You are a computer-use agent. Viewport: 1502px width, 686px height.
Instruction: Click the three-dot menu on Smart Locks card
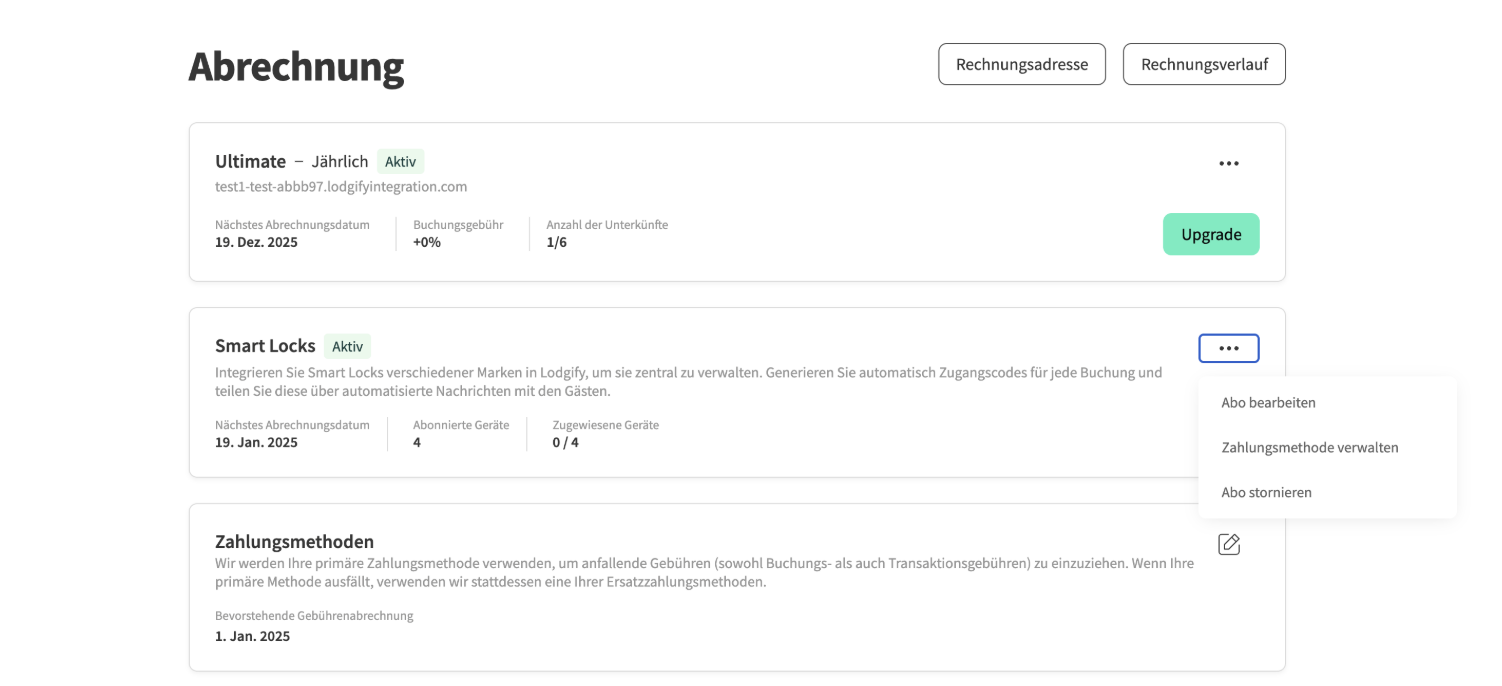(x=1229, y=348)
